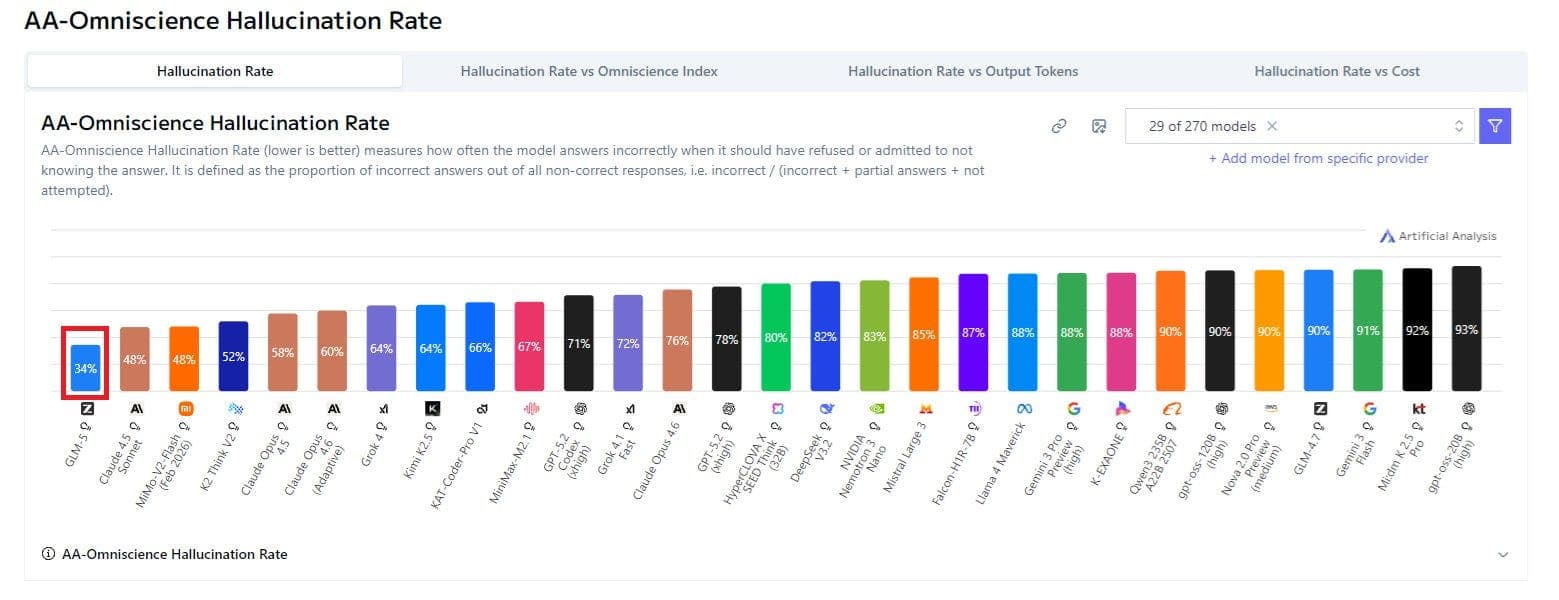The height and width of the screenshot is (600, 1559).
Task: Open the Hallucination Rate vs Output Tokens tab
Action: (x=963, y=71)
